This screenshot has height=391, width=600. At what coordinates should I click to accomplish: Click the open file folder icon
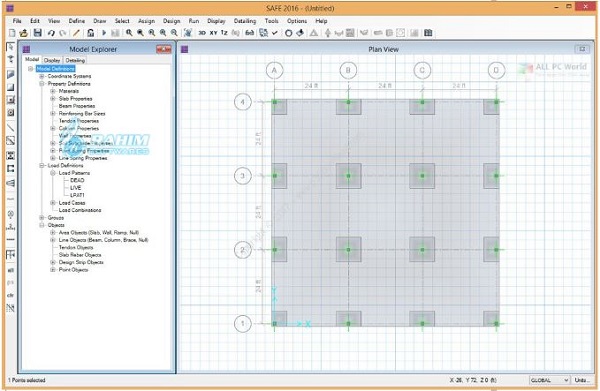click(23, 33)
